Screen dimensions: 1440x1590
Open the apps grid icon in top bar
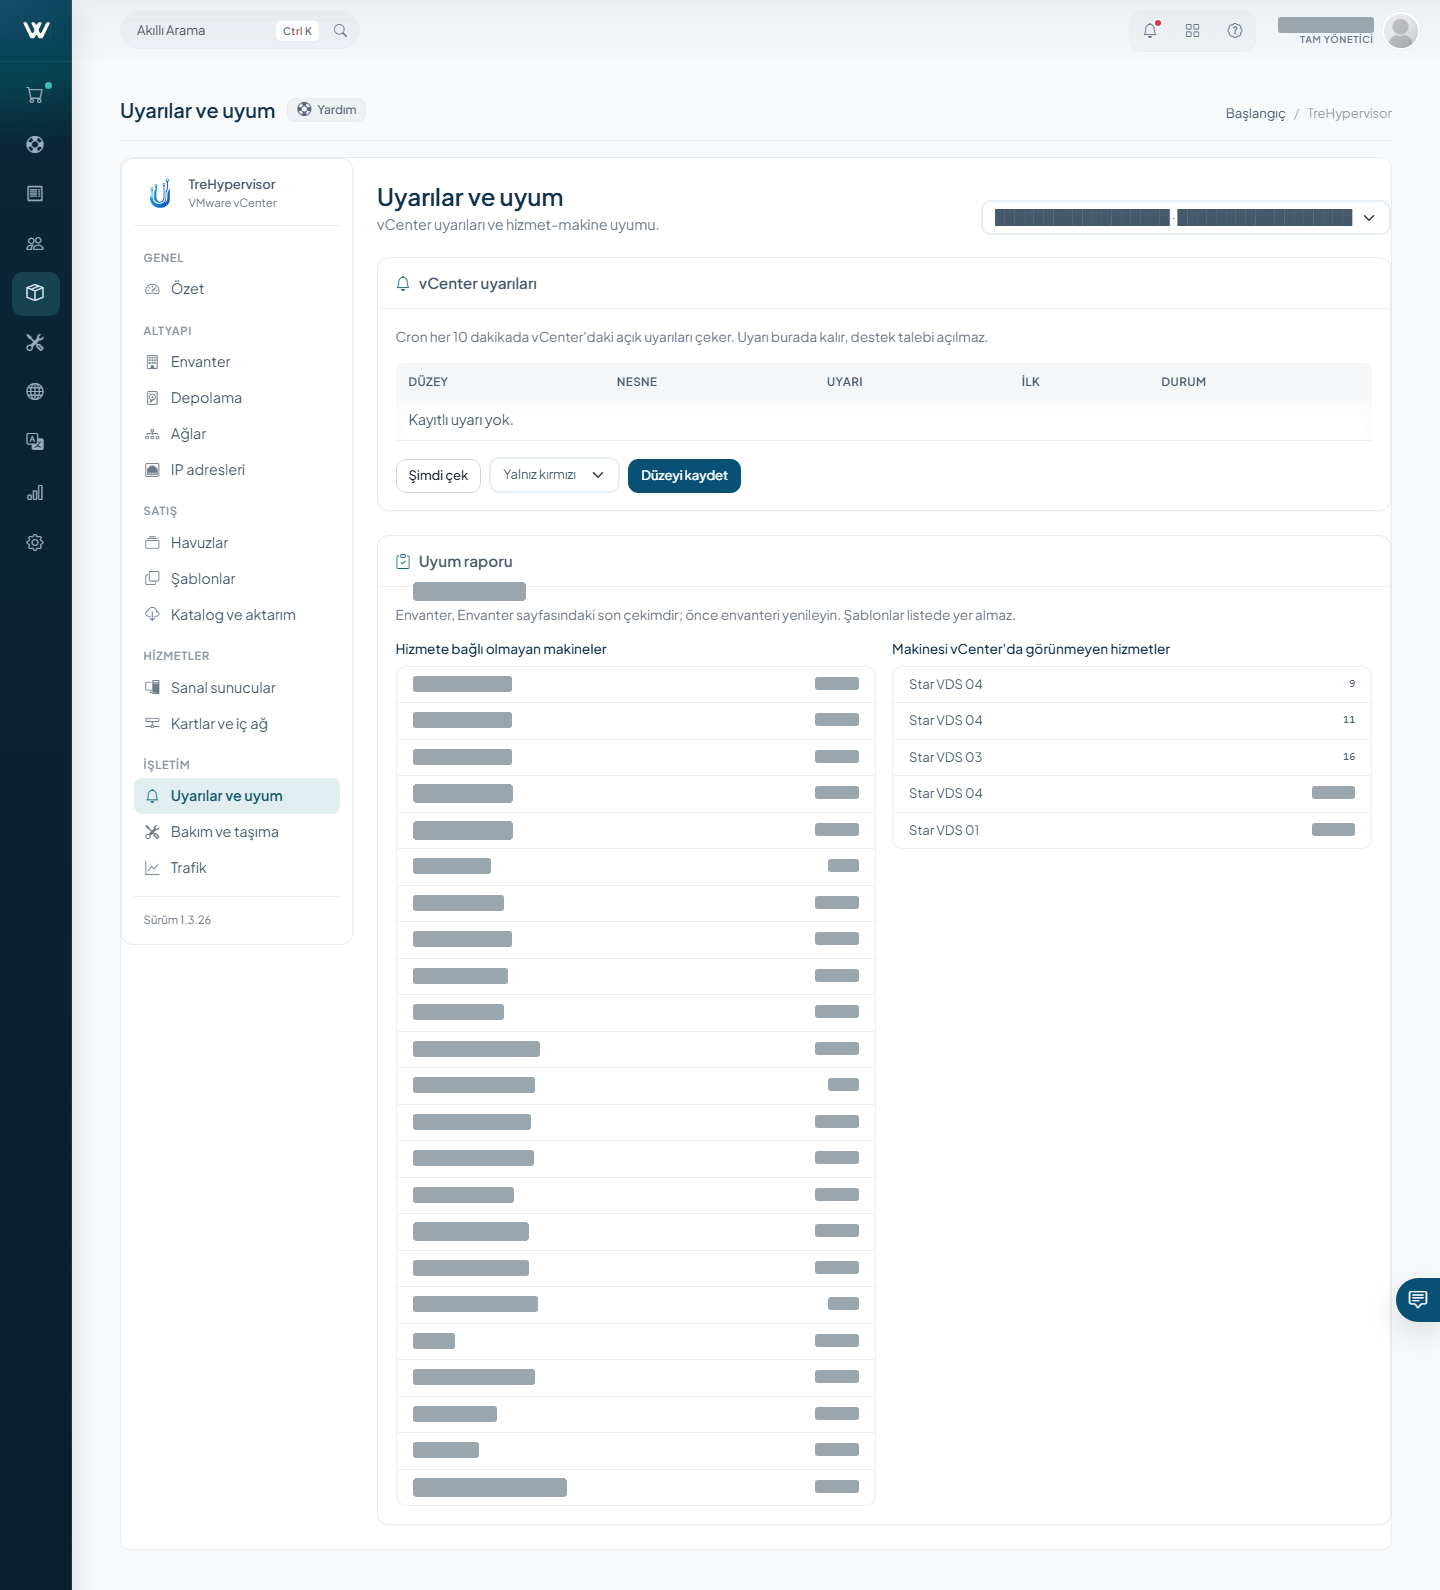tap(1192, 31)
